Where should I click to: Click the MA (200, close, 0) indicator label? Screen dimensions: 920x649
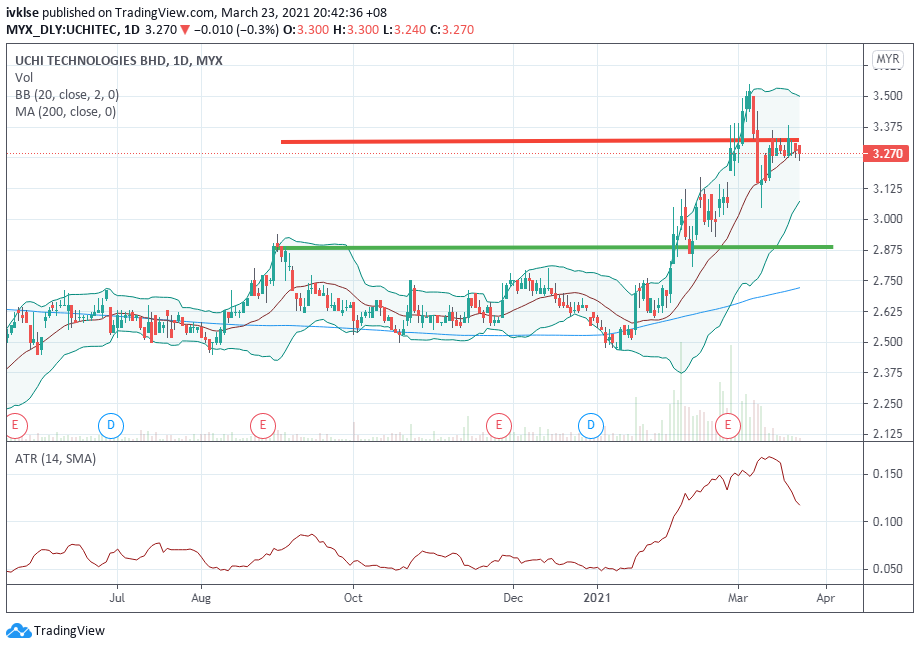[x=65, y=111]
